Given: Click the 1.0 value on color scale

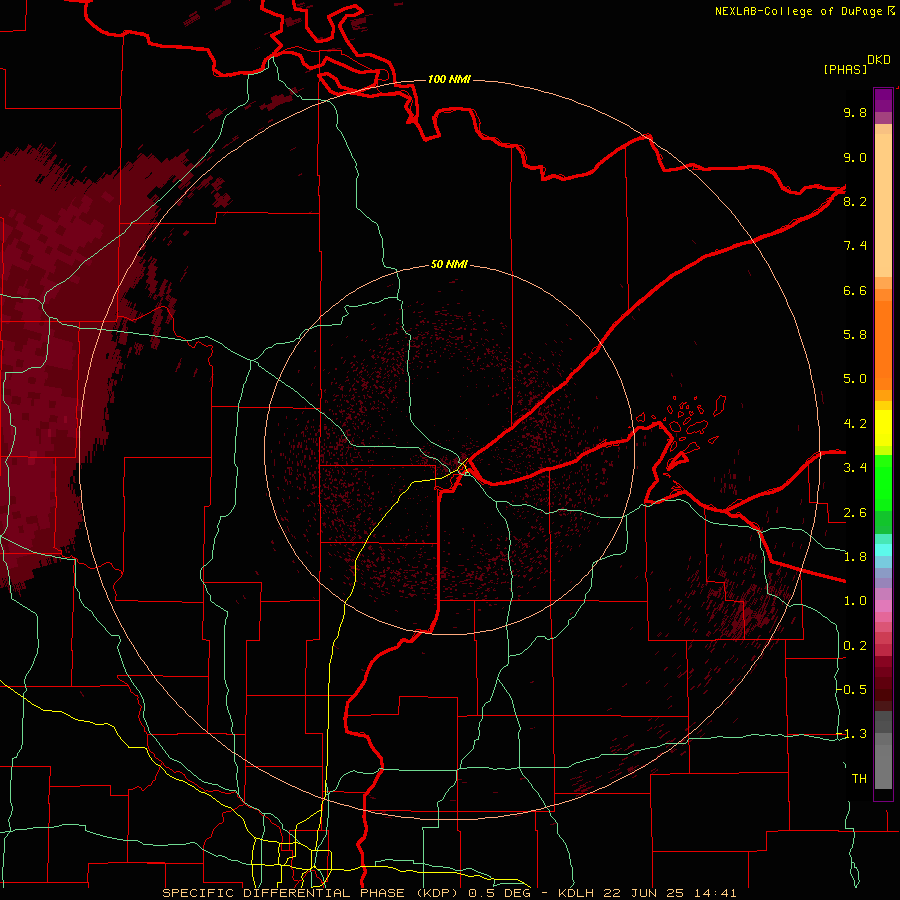Looking at the screenshot, I should (x=855, y=601).
